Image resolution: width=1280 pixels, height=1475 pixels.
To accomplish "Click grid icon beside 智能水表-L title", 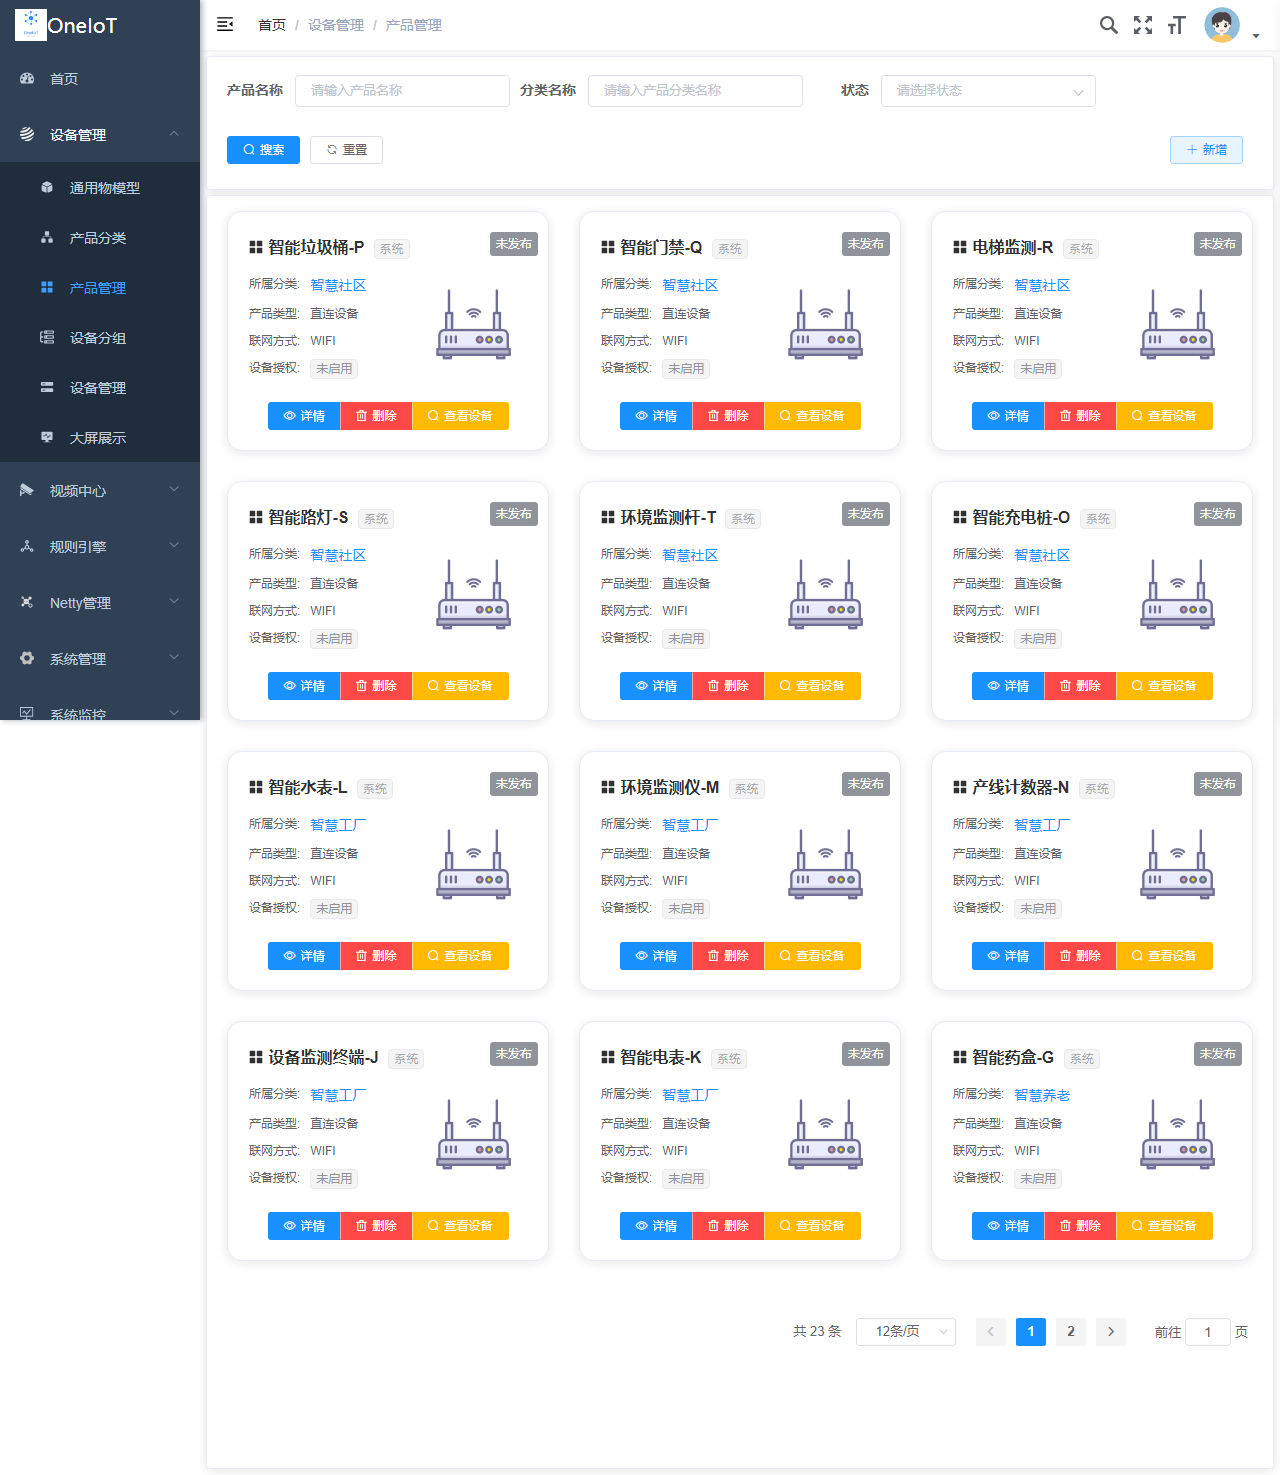I will (256, 787).
